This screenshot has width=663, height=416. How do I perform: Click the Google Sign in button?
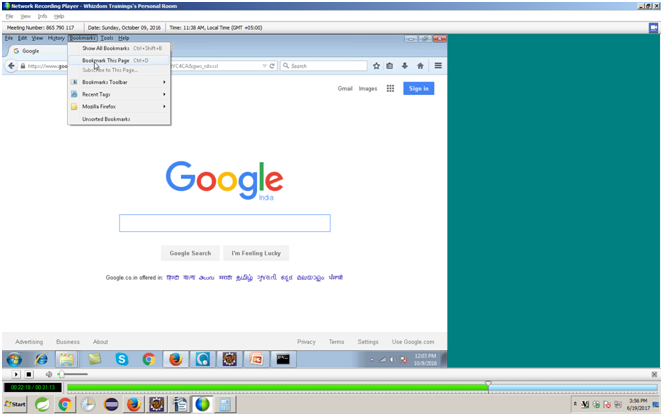point(419,88)
